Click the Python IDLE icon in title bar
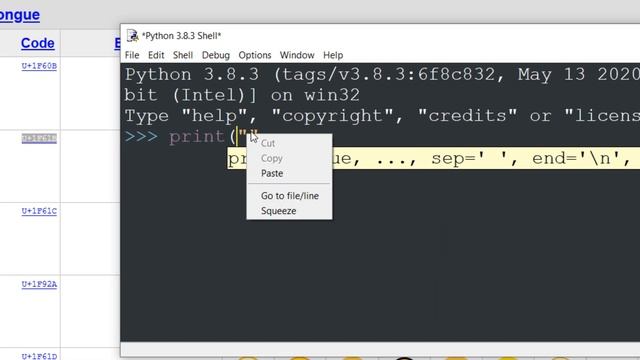 [x=132, y=36]
